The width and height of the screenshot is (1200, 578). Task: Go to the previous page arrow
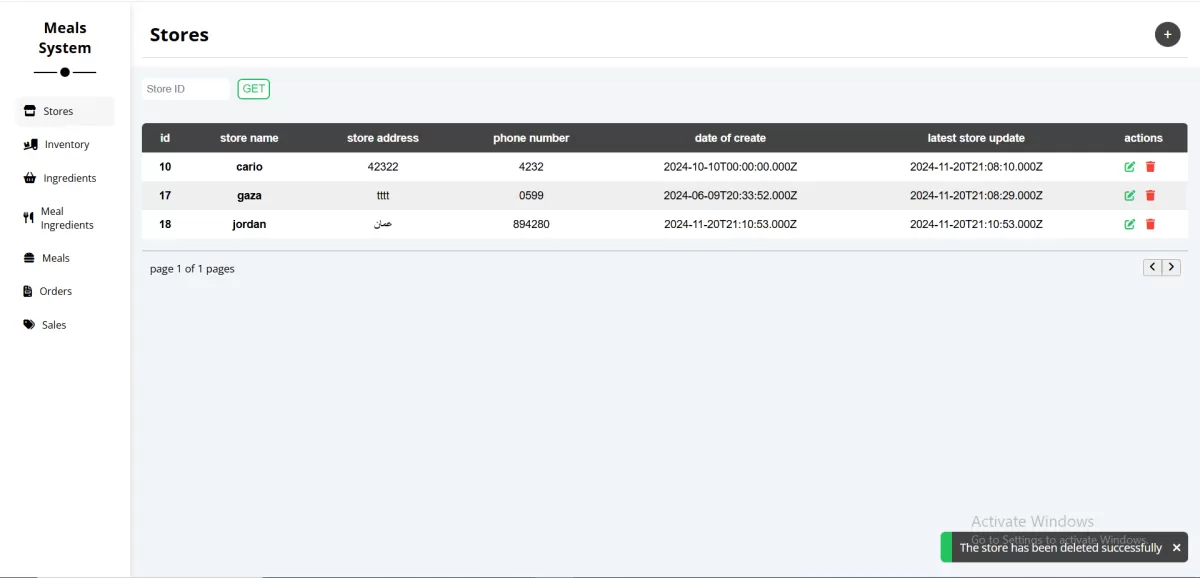pyautogui.click(x=1153, y=267)
